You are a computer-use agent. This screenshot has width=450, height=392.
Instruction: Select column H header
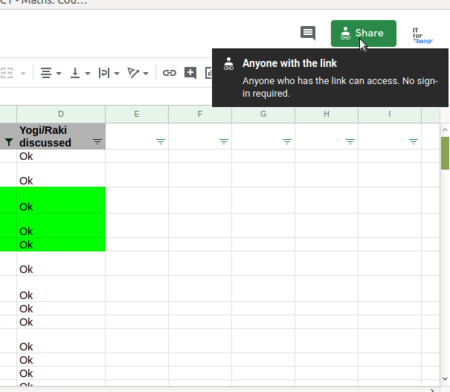point(326,114)
